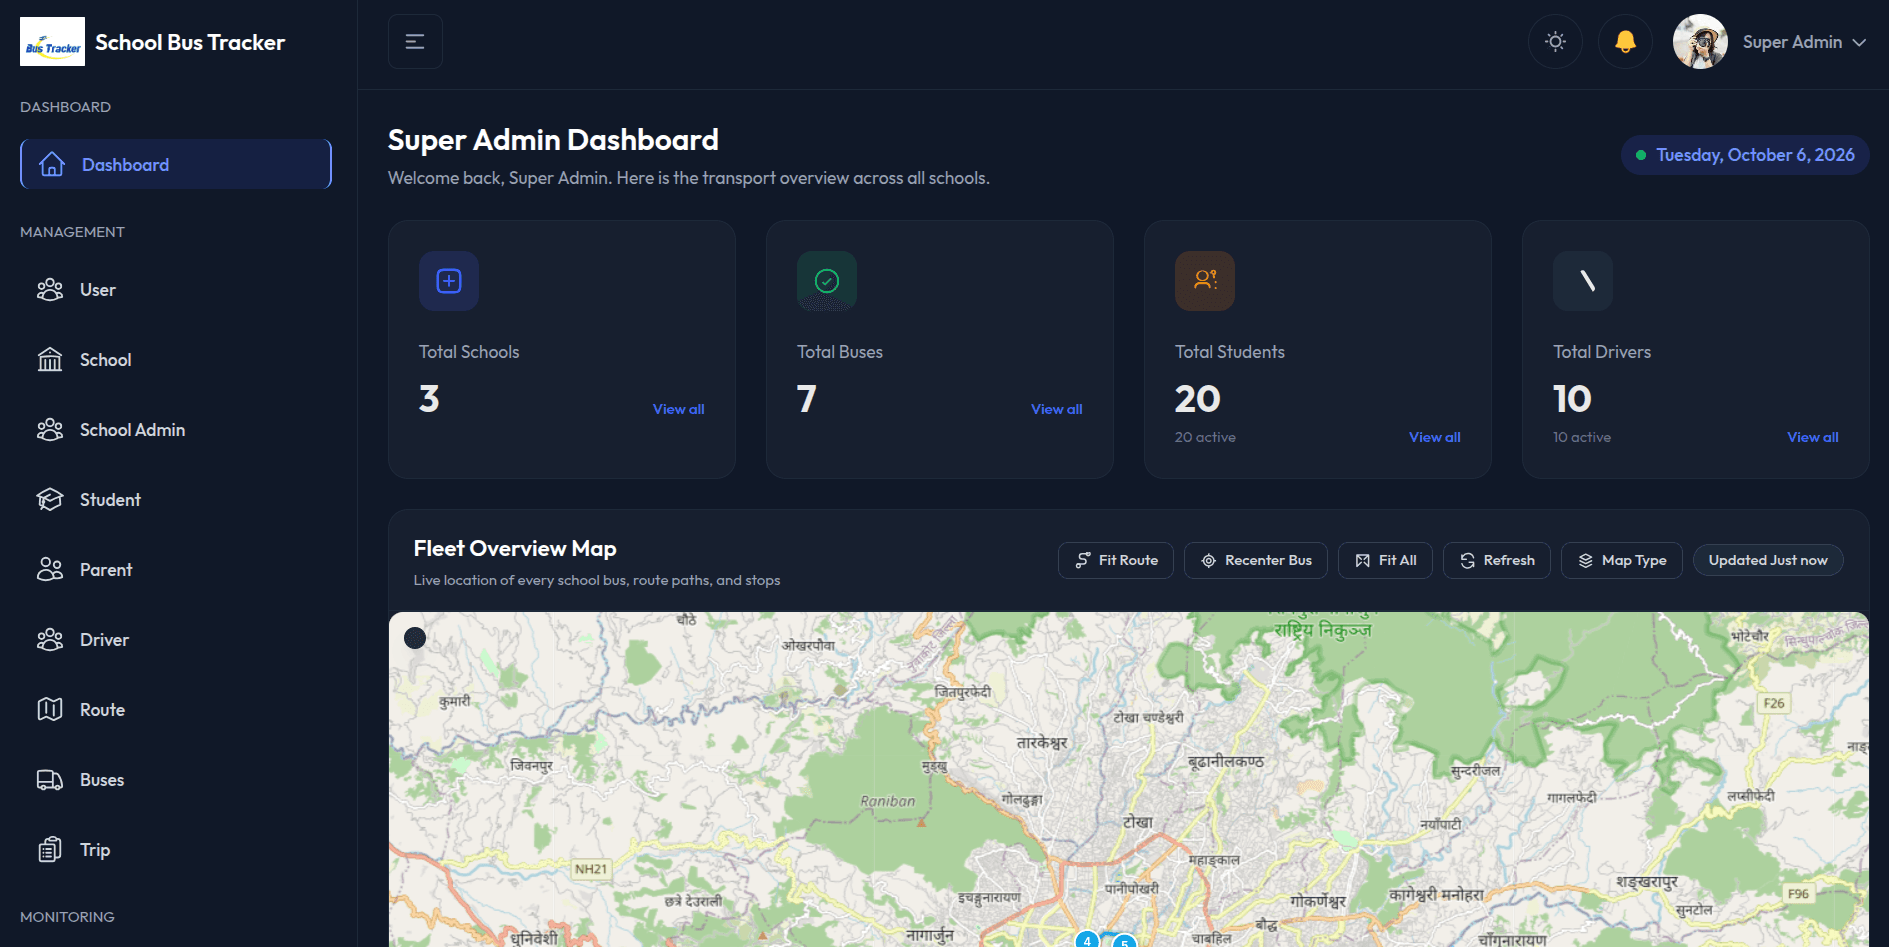Click the User people icon
Viewport: 1889px width, 947px height.
tap(50, 290)
